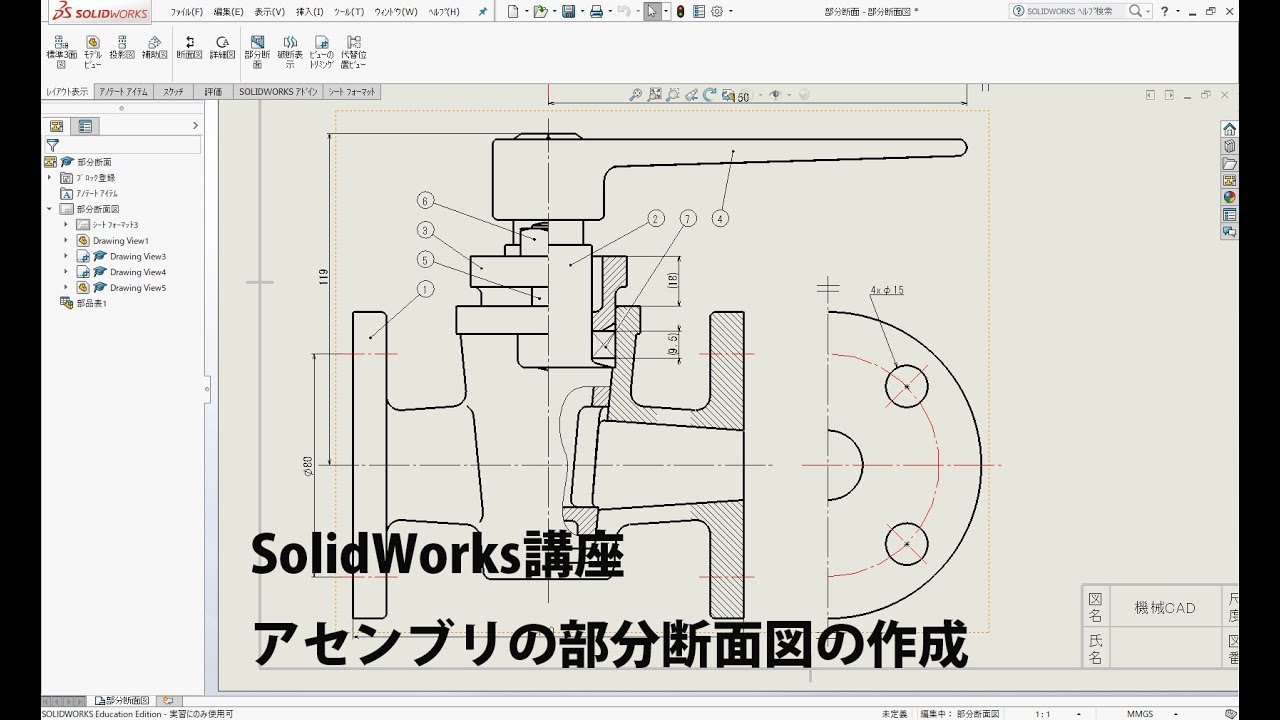1280x720 pixels.
Task: Click the 代替位置ビュー (Alternate Position View) tool
Action: point(353,52)
